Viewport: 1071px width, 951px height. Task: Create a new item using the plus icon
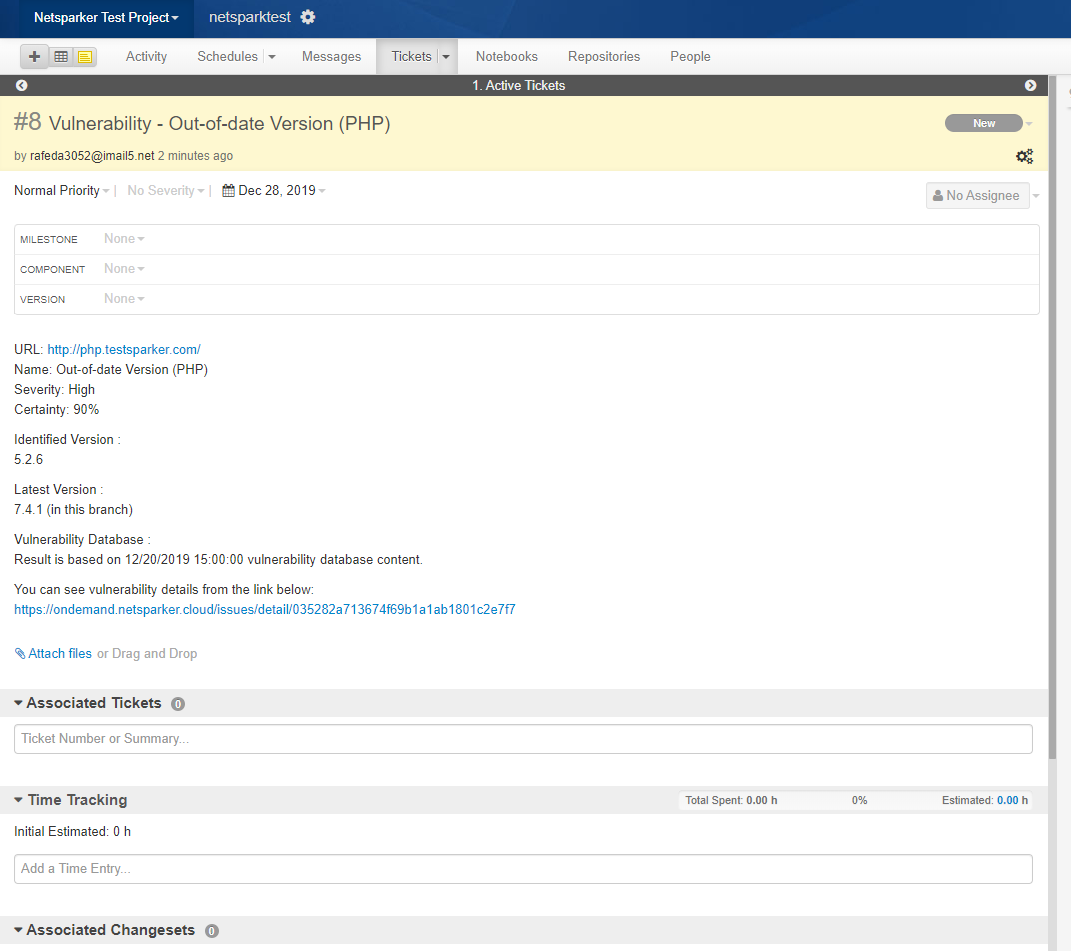[33, 56]
